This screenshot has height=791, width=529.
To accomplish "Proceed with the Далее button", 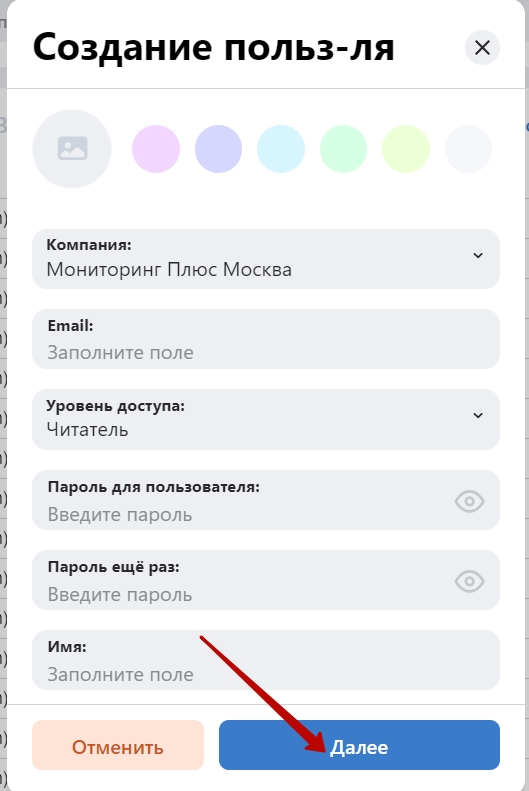I will (x=359, y=745).
